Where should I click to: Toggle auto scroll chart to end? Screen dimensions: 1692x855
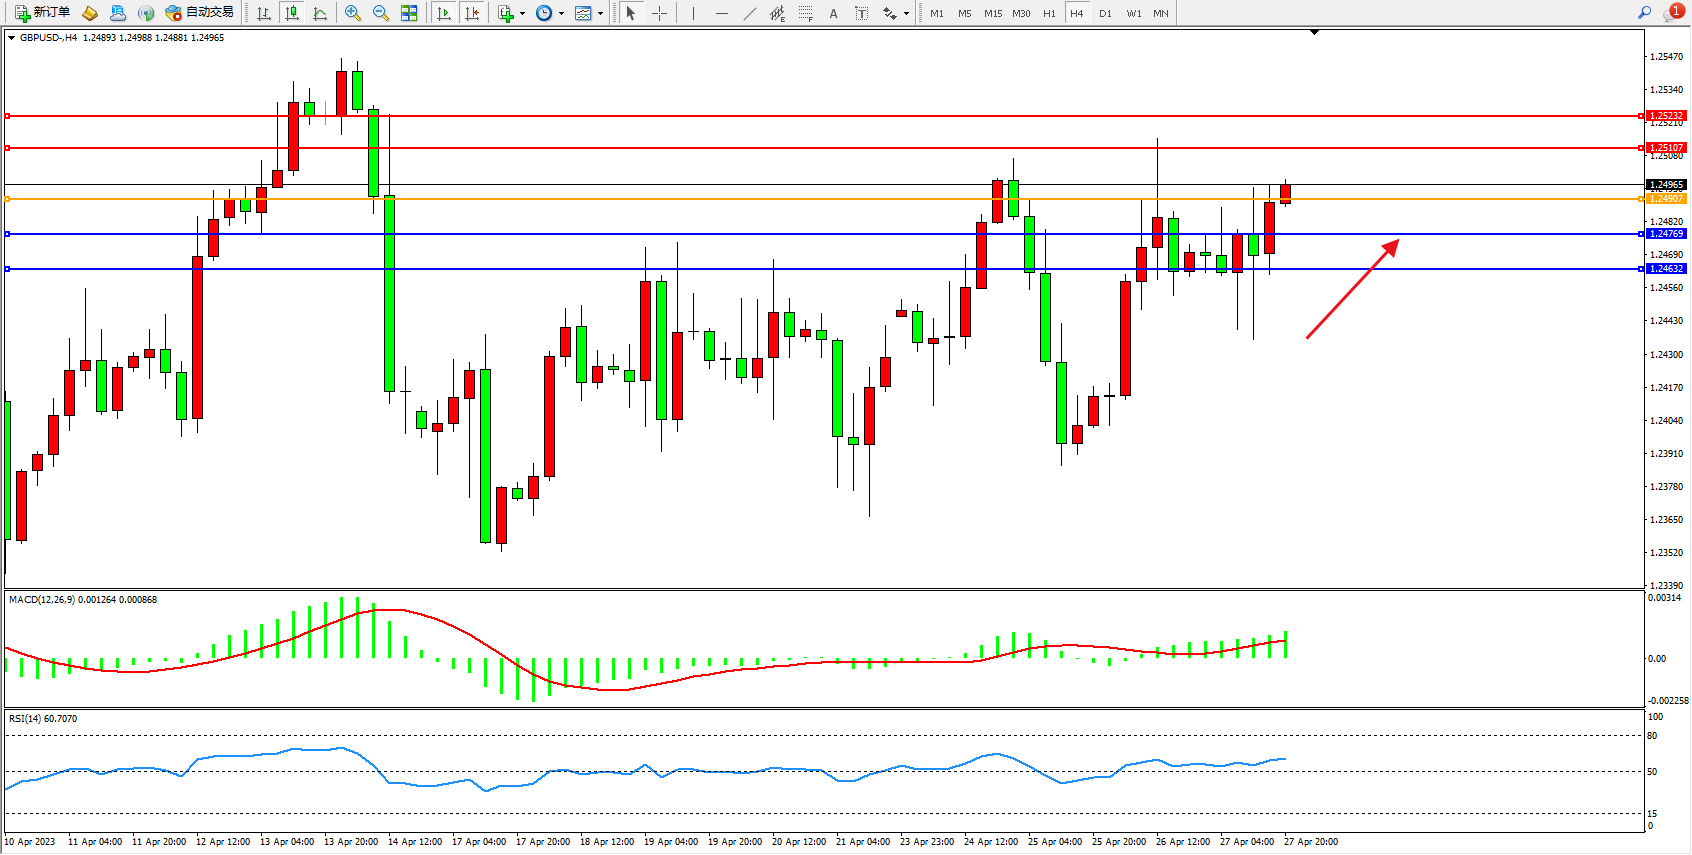(445, 13)
